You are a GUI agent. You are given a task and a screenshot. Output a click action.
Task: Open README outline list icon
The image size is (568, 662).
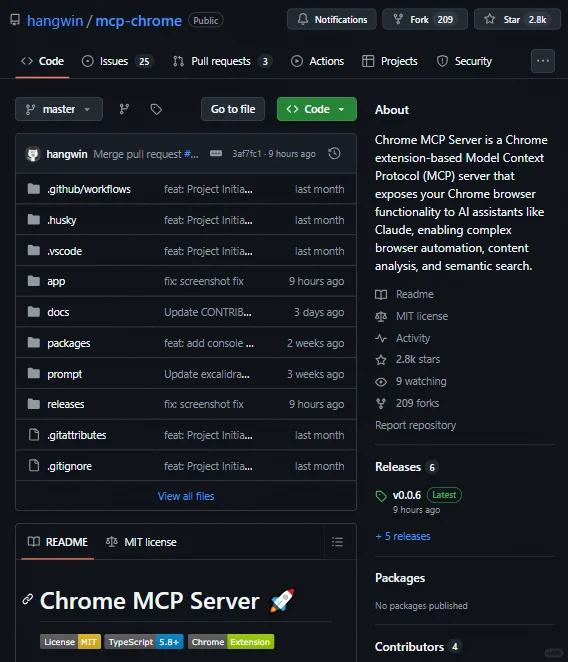pos(337,542)
